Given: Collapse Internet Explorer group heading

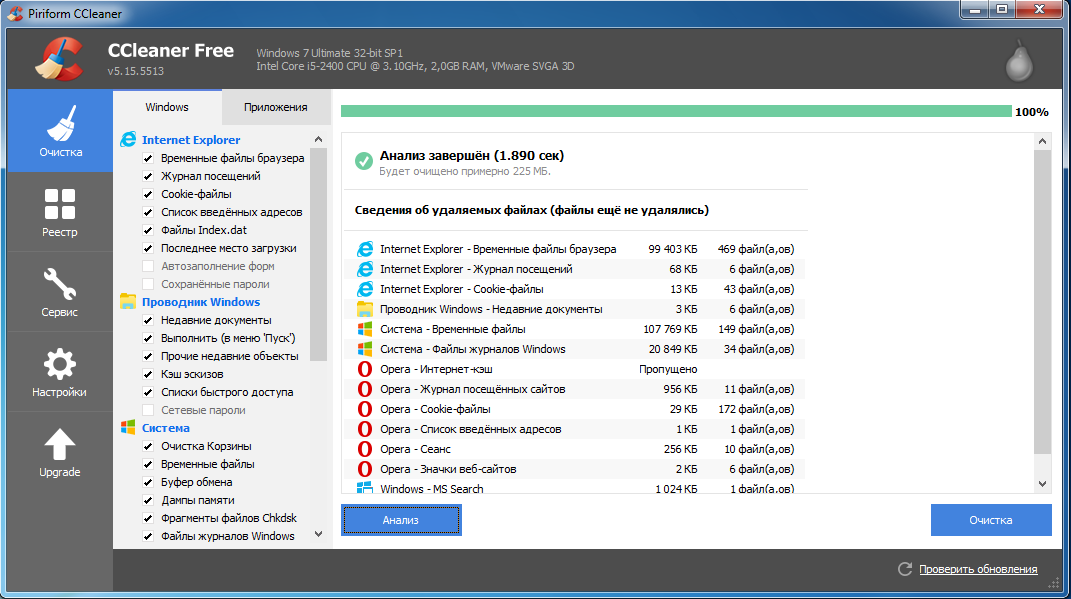Looking at the screenshot, I should (x=191, y=139).
